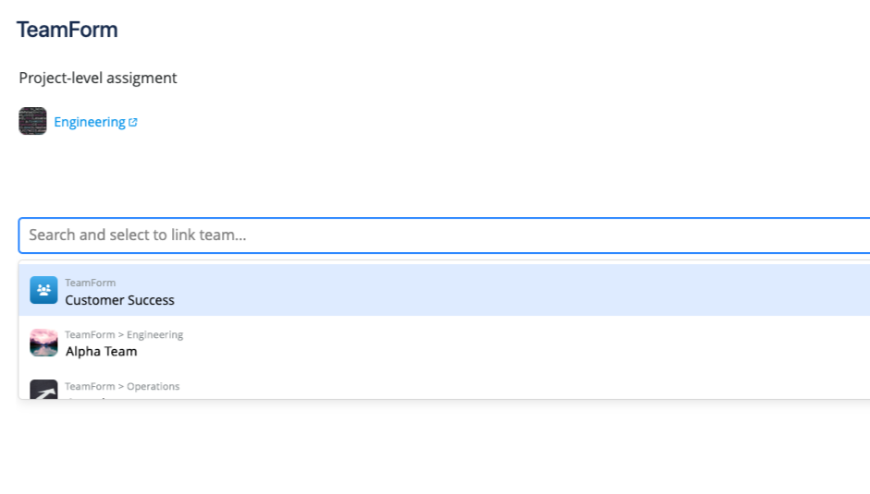Focus the search and select team field
Viewport: 870px width, 494px height.
tap(440, 235)
